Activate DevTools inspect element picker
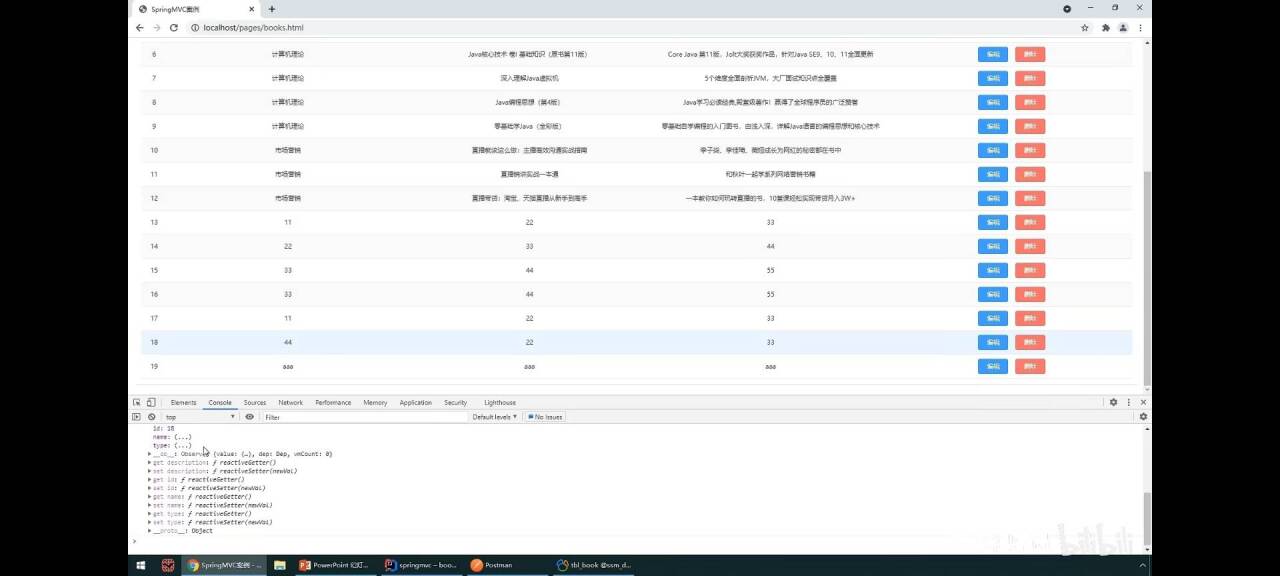Viewport: 1280px width, 576px height. (137, 402)
